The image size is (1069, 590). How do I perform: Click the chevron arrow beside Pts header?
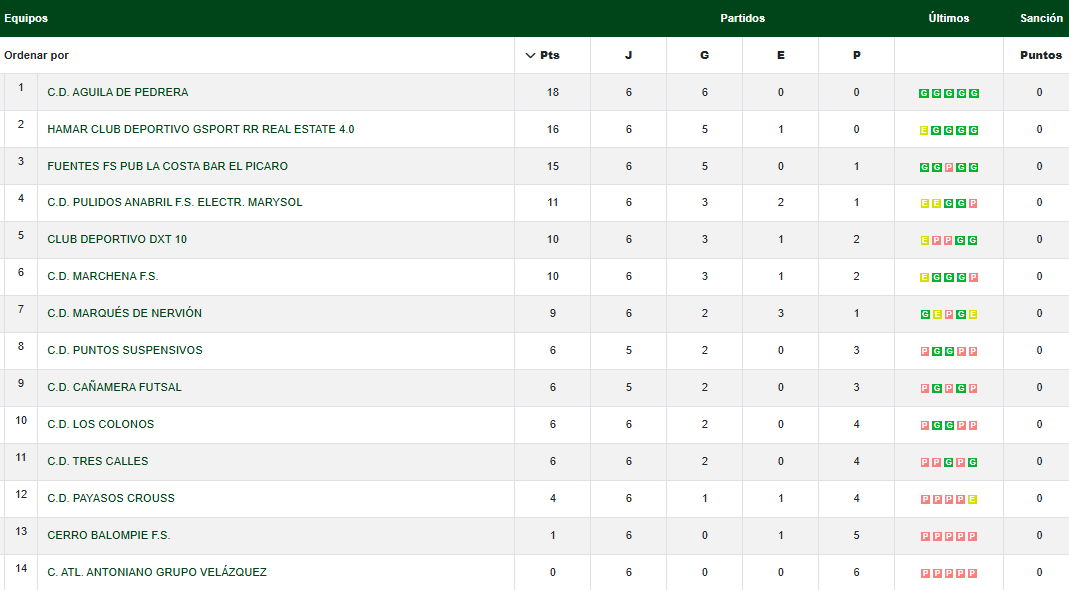[530, 56]
